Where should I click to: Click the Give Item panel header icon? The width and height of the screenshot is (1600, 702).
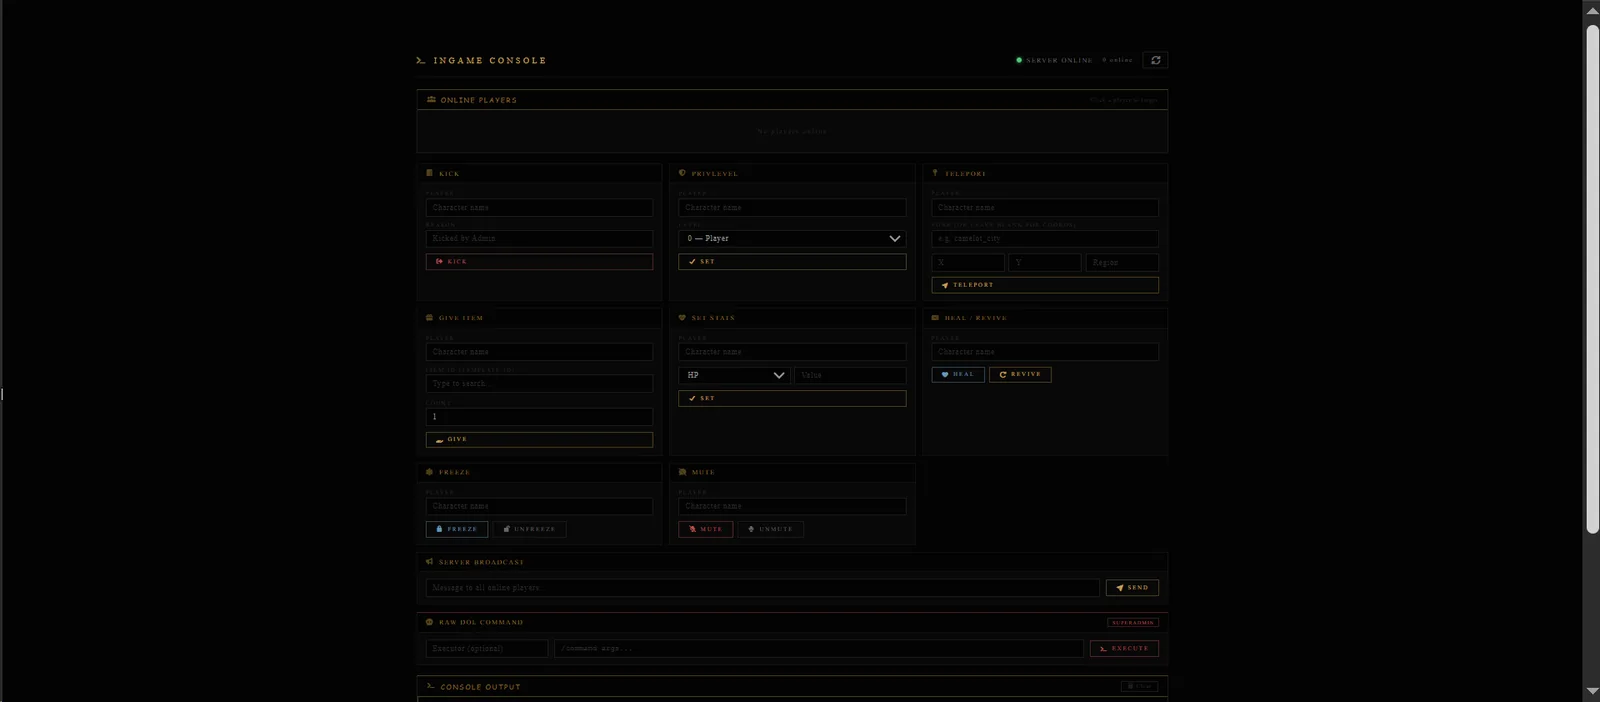pos(430,318)
